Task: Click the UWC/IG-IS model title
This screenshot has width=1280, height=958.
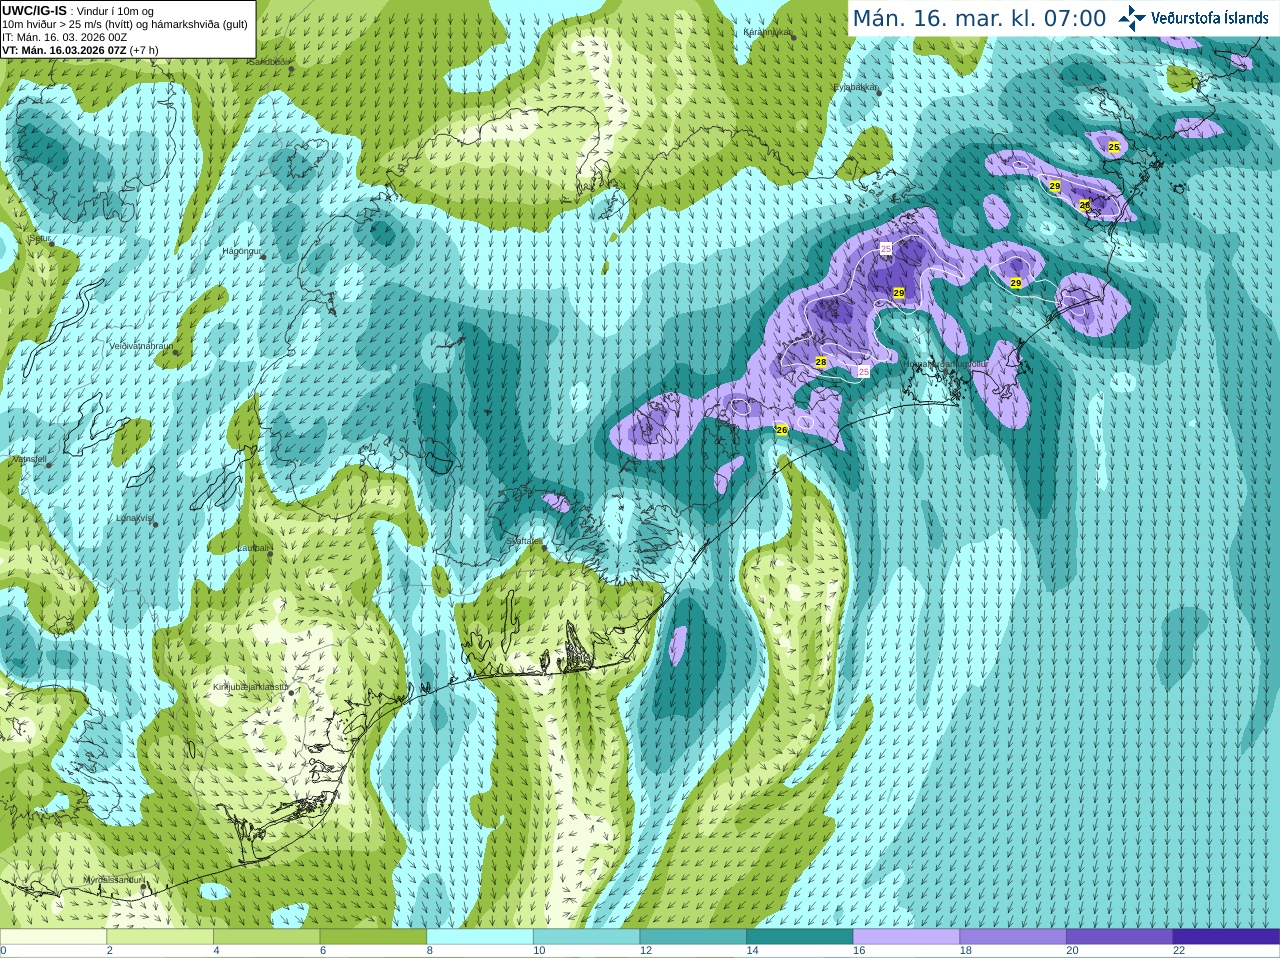Action: pyautogui.click(x=34, y=11)
